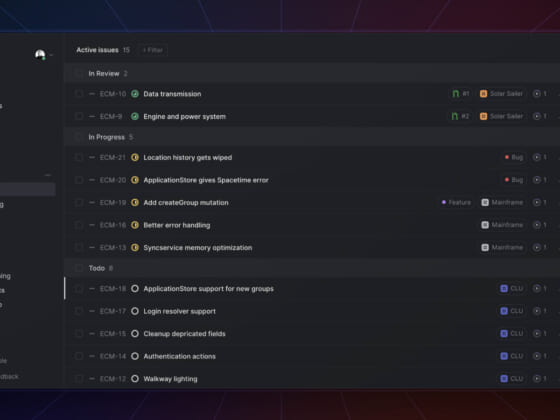560x420 pixels.
Task: Click the Todo status icon on ECM-18
Action: (135, 289)
